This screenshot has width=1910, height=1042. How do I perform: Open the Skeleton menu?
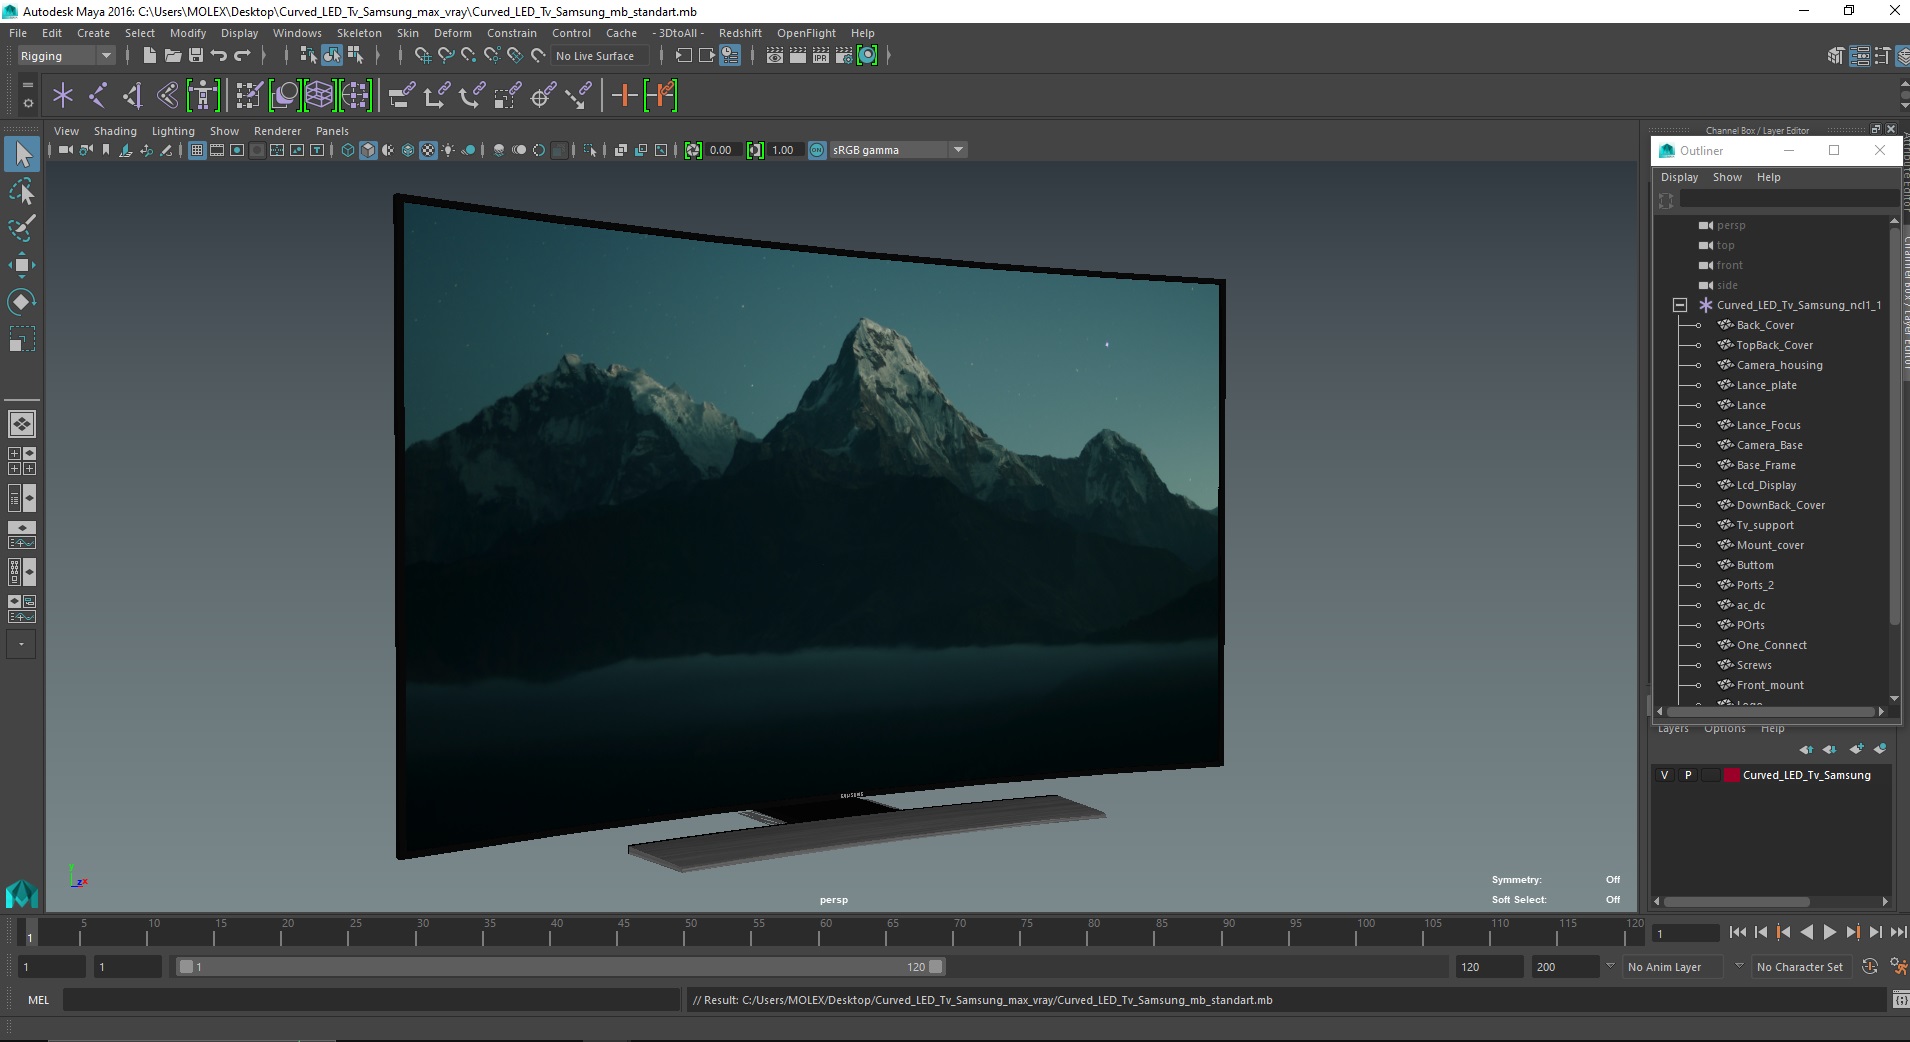coord(359,33)
